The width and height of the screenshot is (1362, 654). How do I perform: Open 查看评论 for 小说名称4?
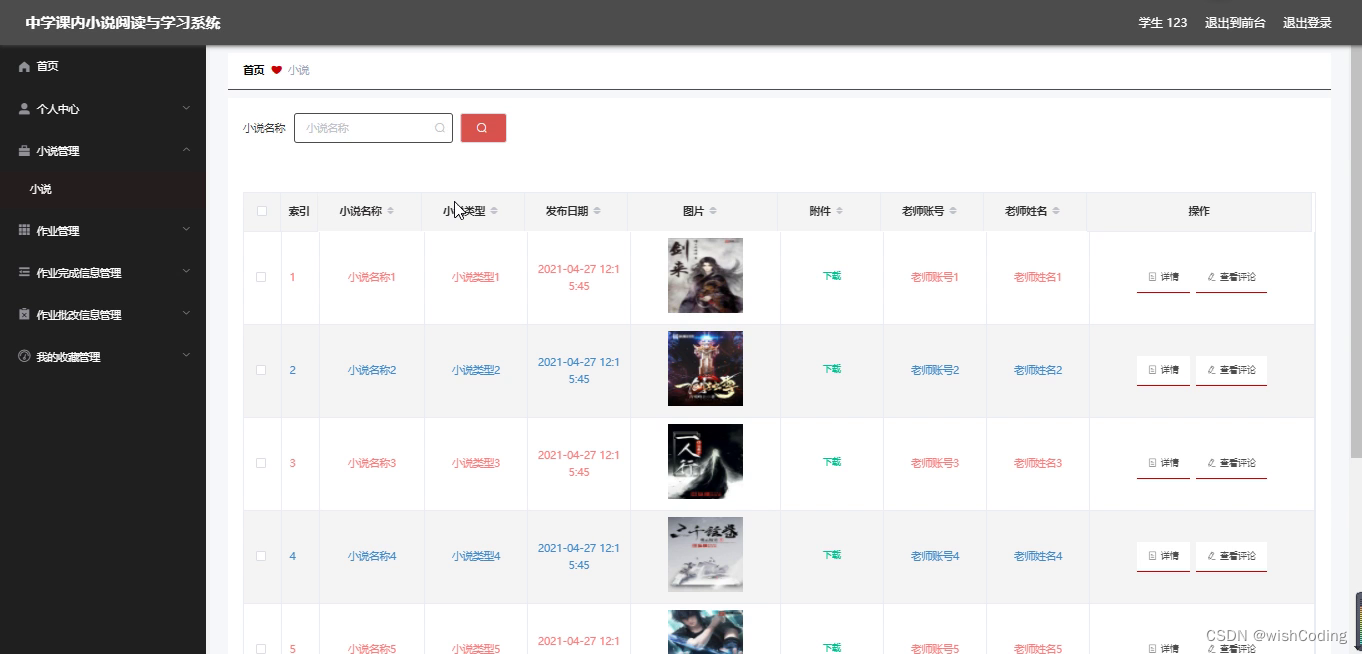pyautogui.click(x=1231, y=556)
